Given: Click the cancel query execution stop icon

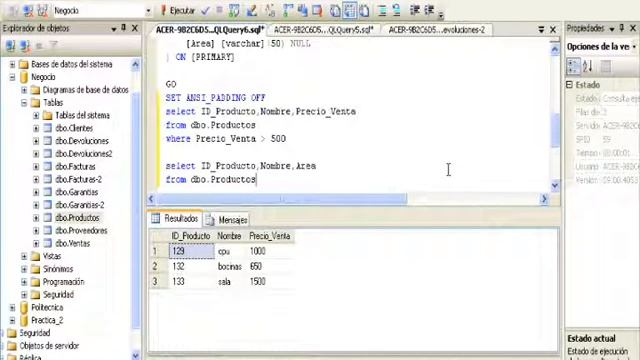Looking at the screenshot, I should click(219, 10).
